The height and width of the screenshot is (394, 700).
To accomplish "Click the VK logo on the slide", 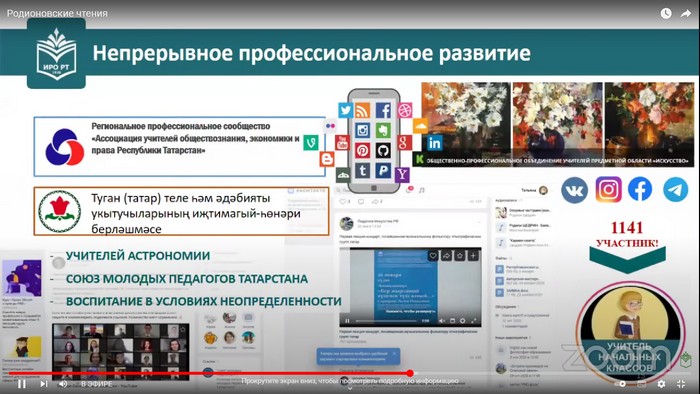I will 574,190.
